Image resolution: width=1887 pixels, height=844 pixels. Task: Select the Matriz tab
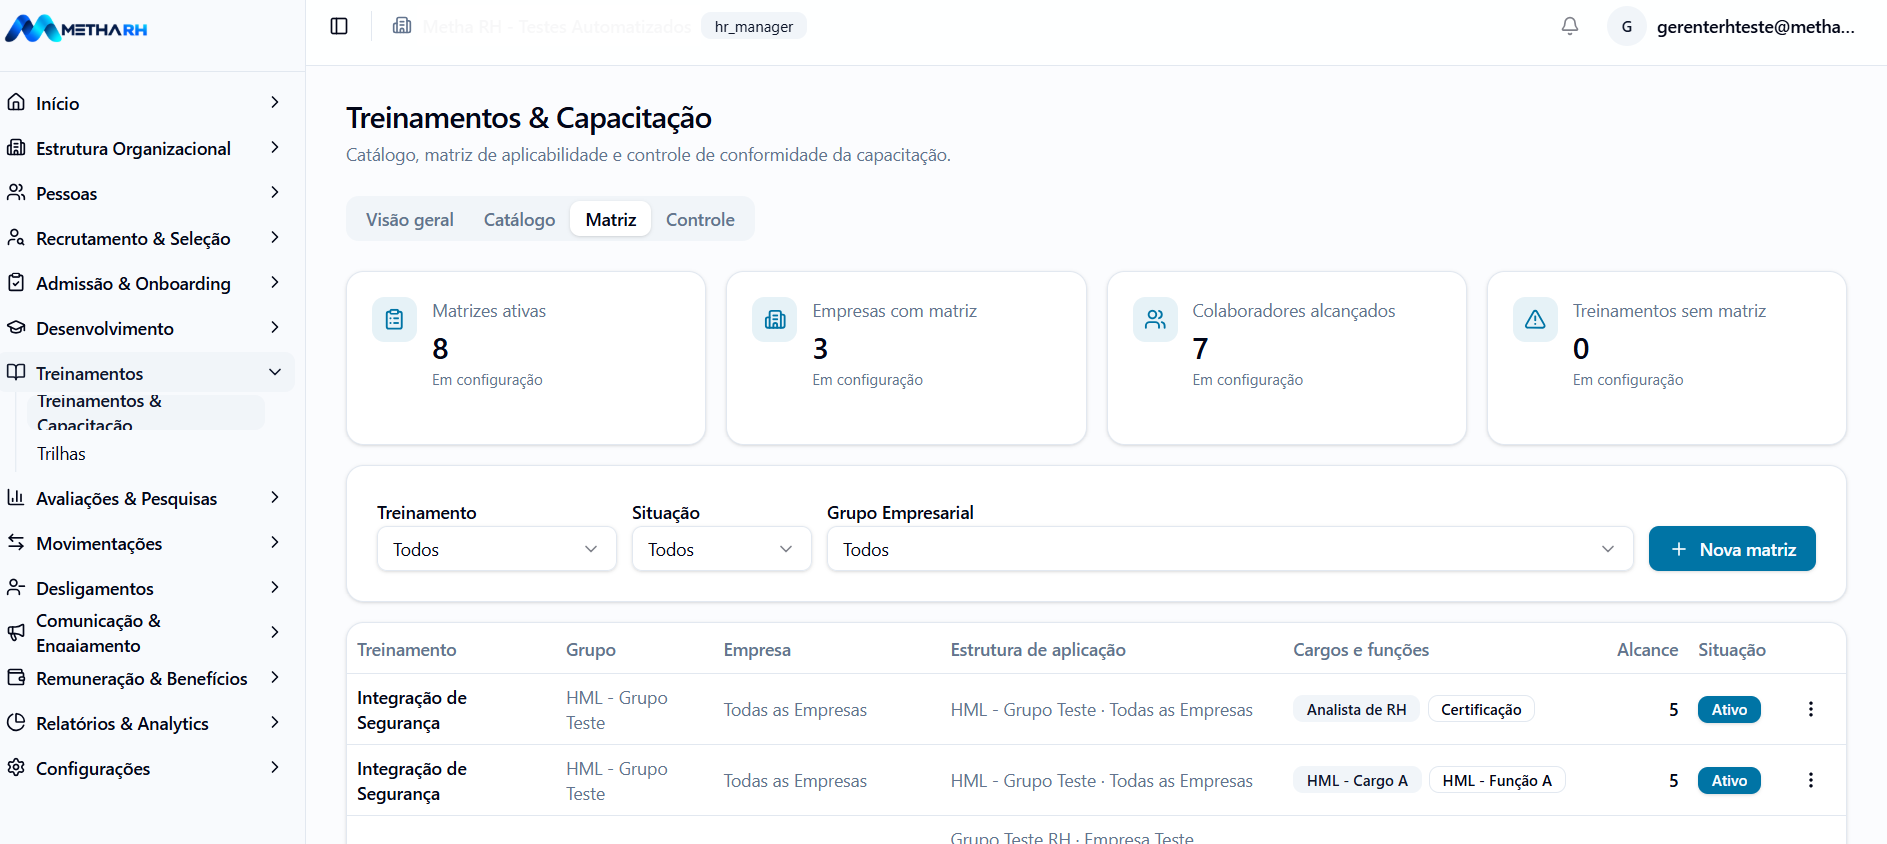click(611, 219)
